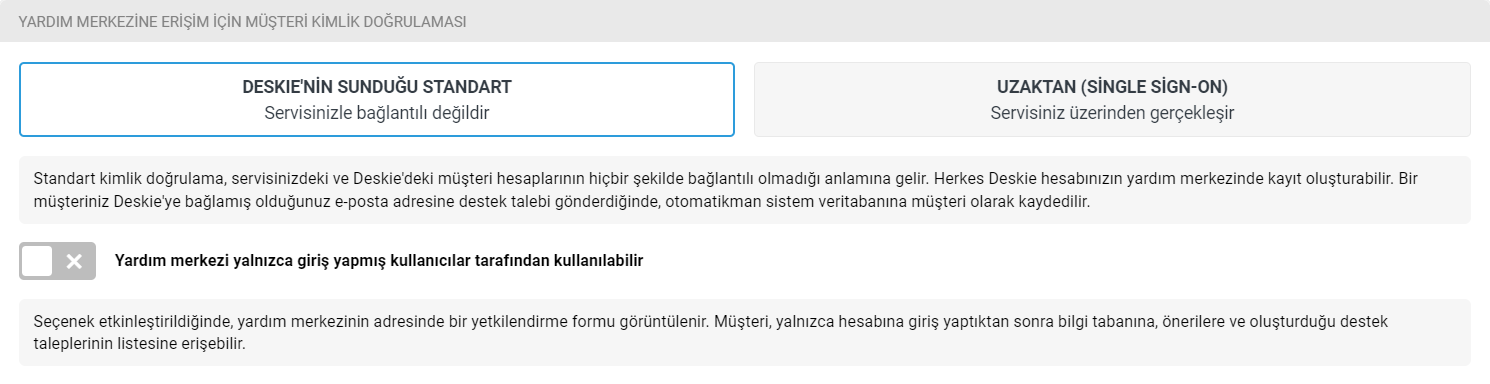Click the gray Single Sign-On authentication card
This screenshot has height=384, width=1490.
coord(1112,99)
